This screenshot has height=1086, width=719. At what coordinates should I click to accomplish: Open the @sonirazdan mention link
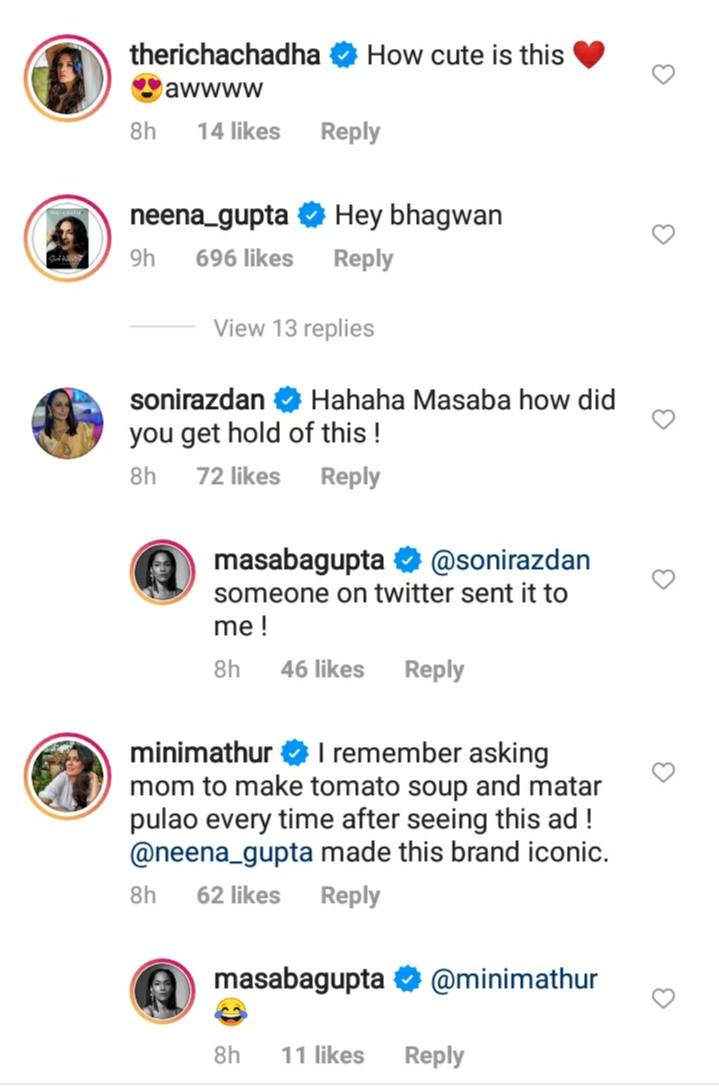(x=511, y=561)
